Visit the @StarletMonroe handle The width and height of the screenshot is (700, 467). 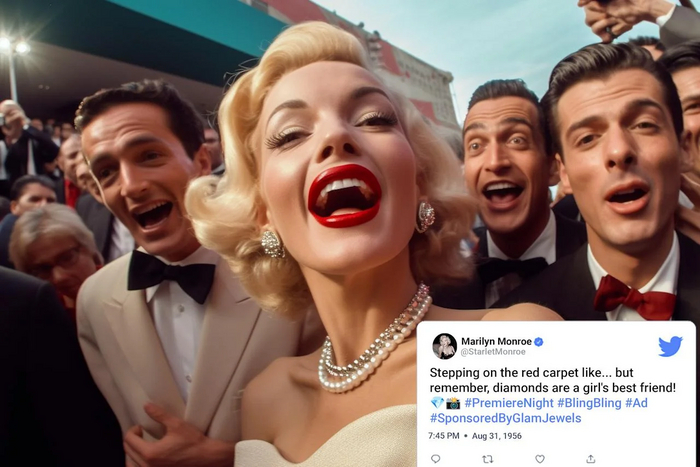[493, 352]
